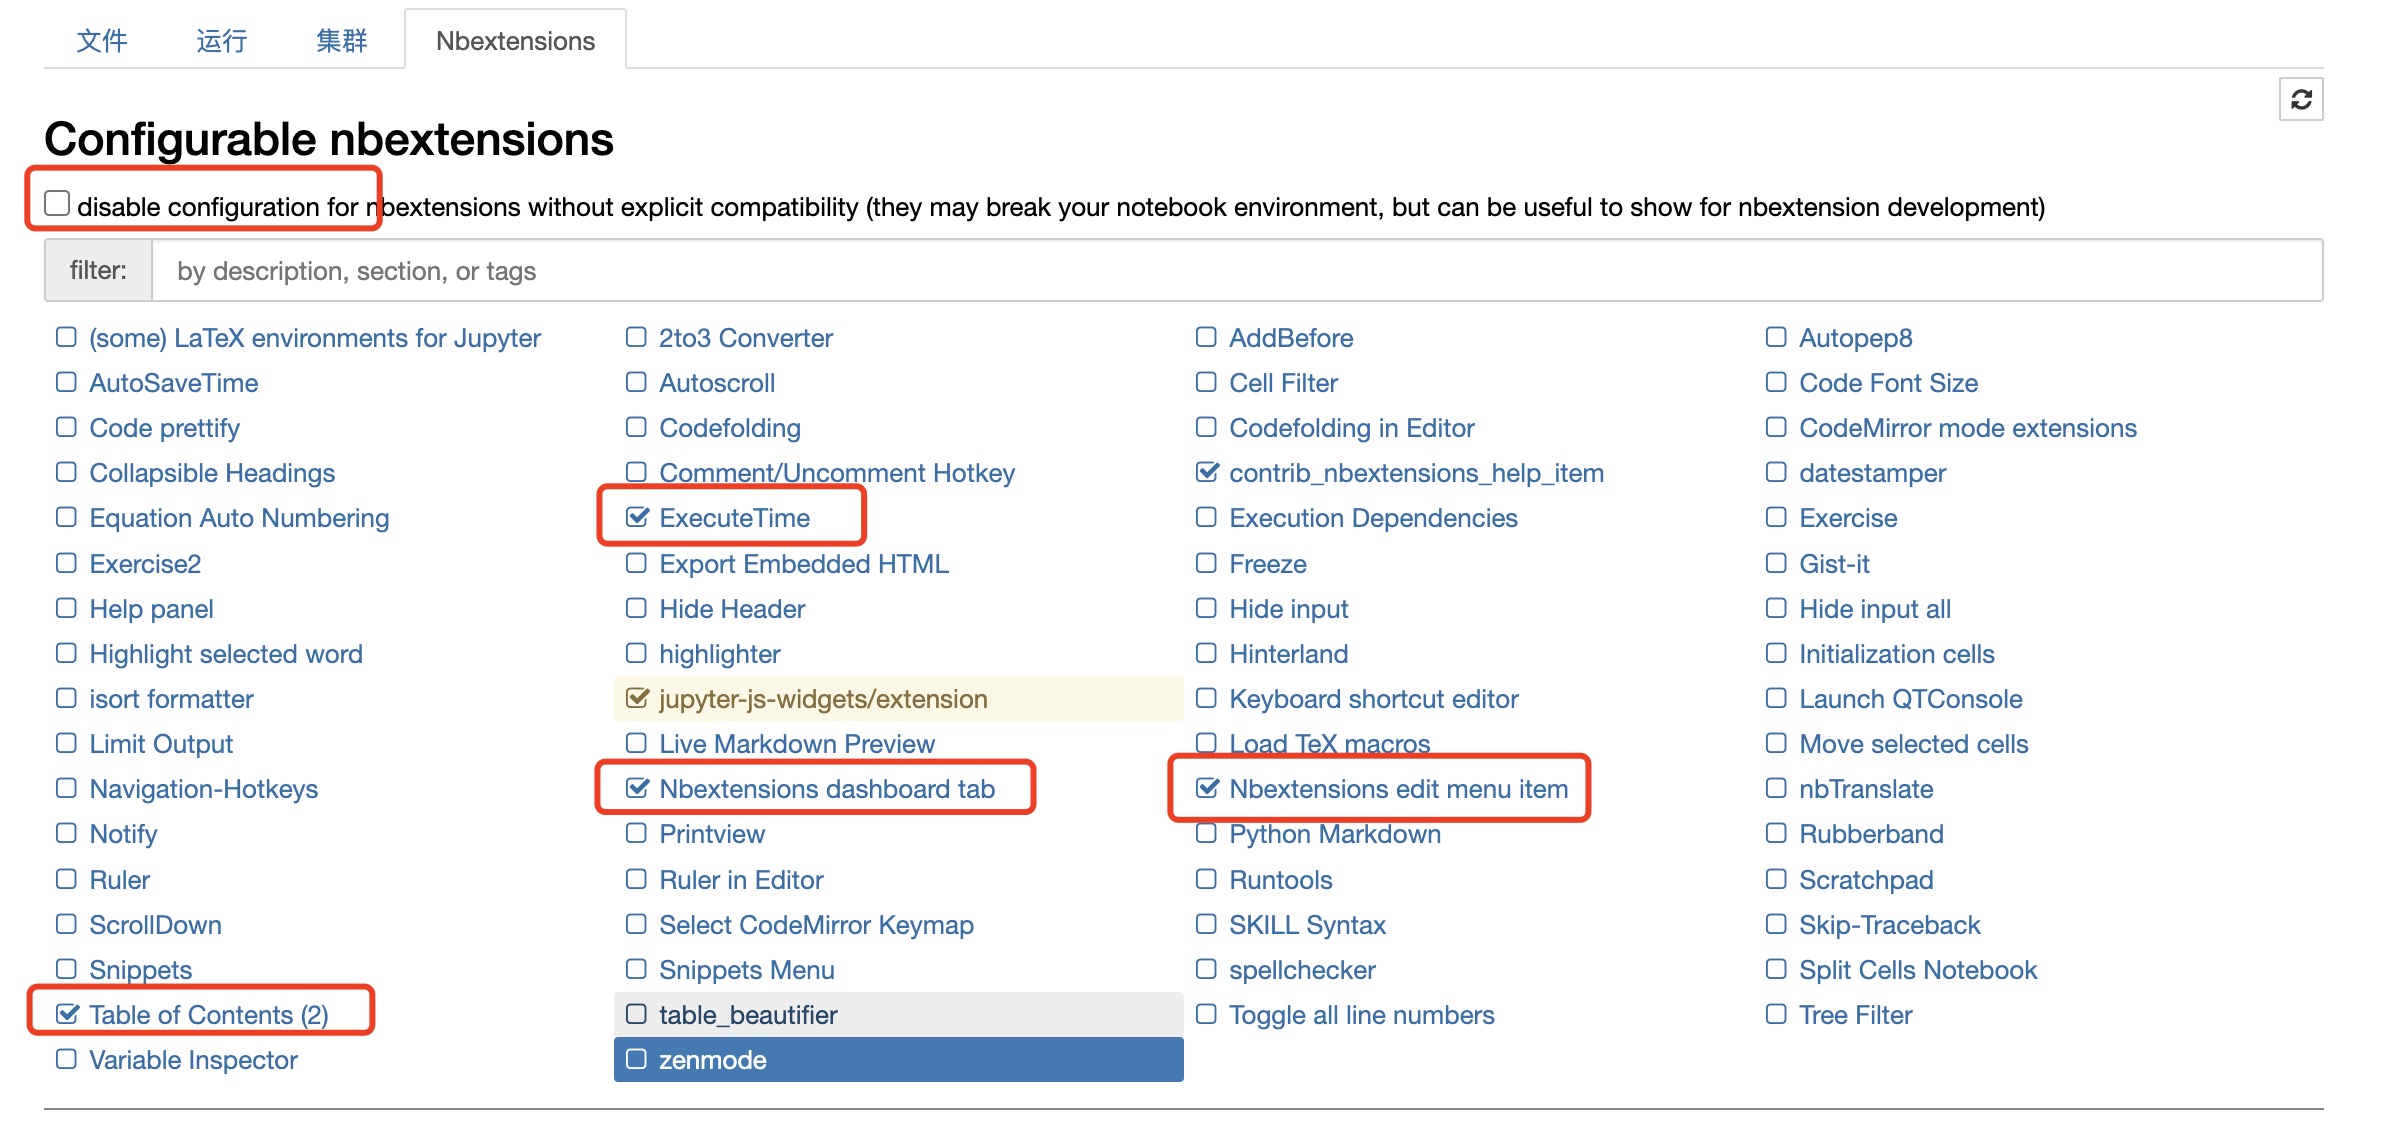
Task: Click the refresh nbextensions list icon
Action: (2300, 99)
